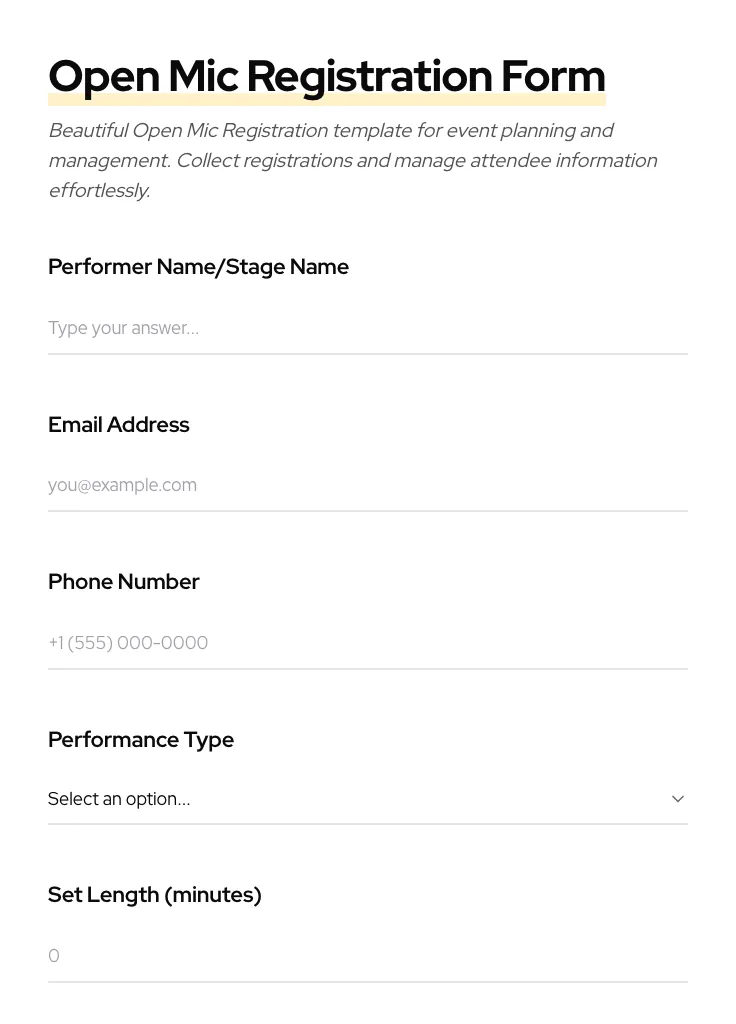Click the "you@example.com" placeholder text
This screenshot has width=736, height=1024.
(x=122, y=485)
